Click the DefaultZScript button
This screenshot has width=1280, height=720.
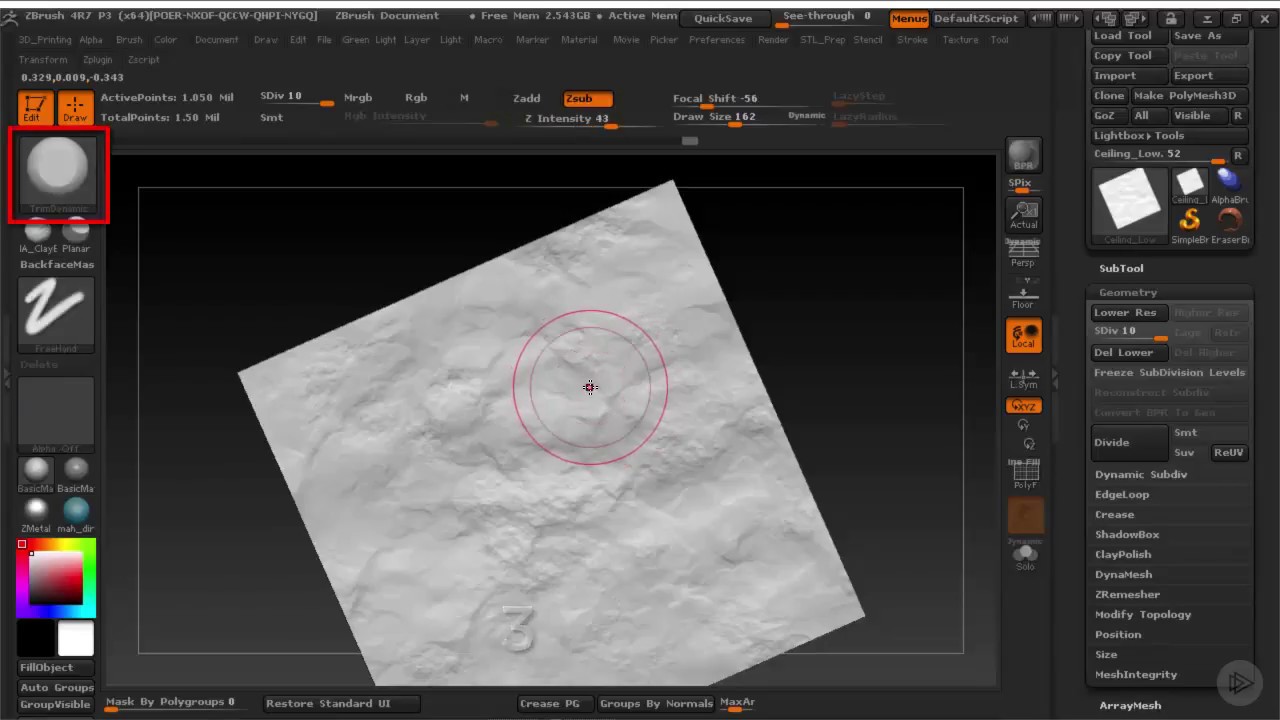(976, 19)
